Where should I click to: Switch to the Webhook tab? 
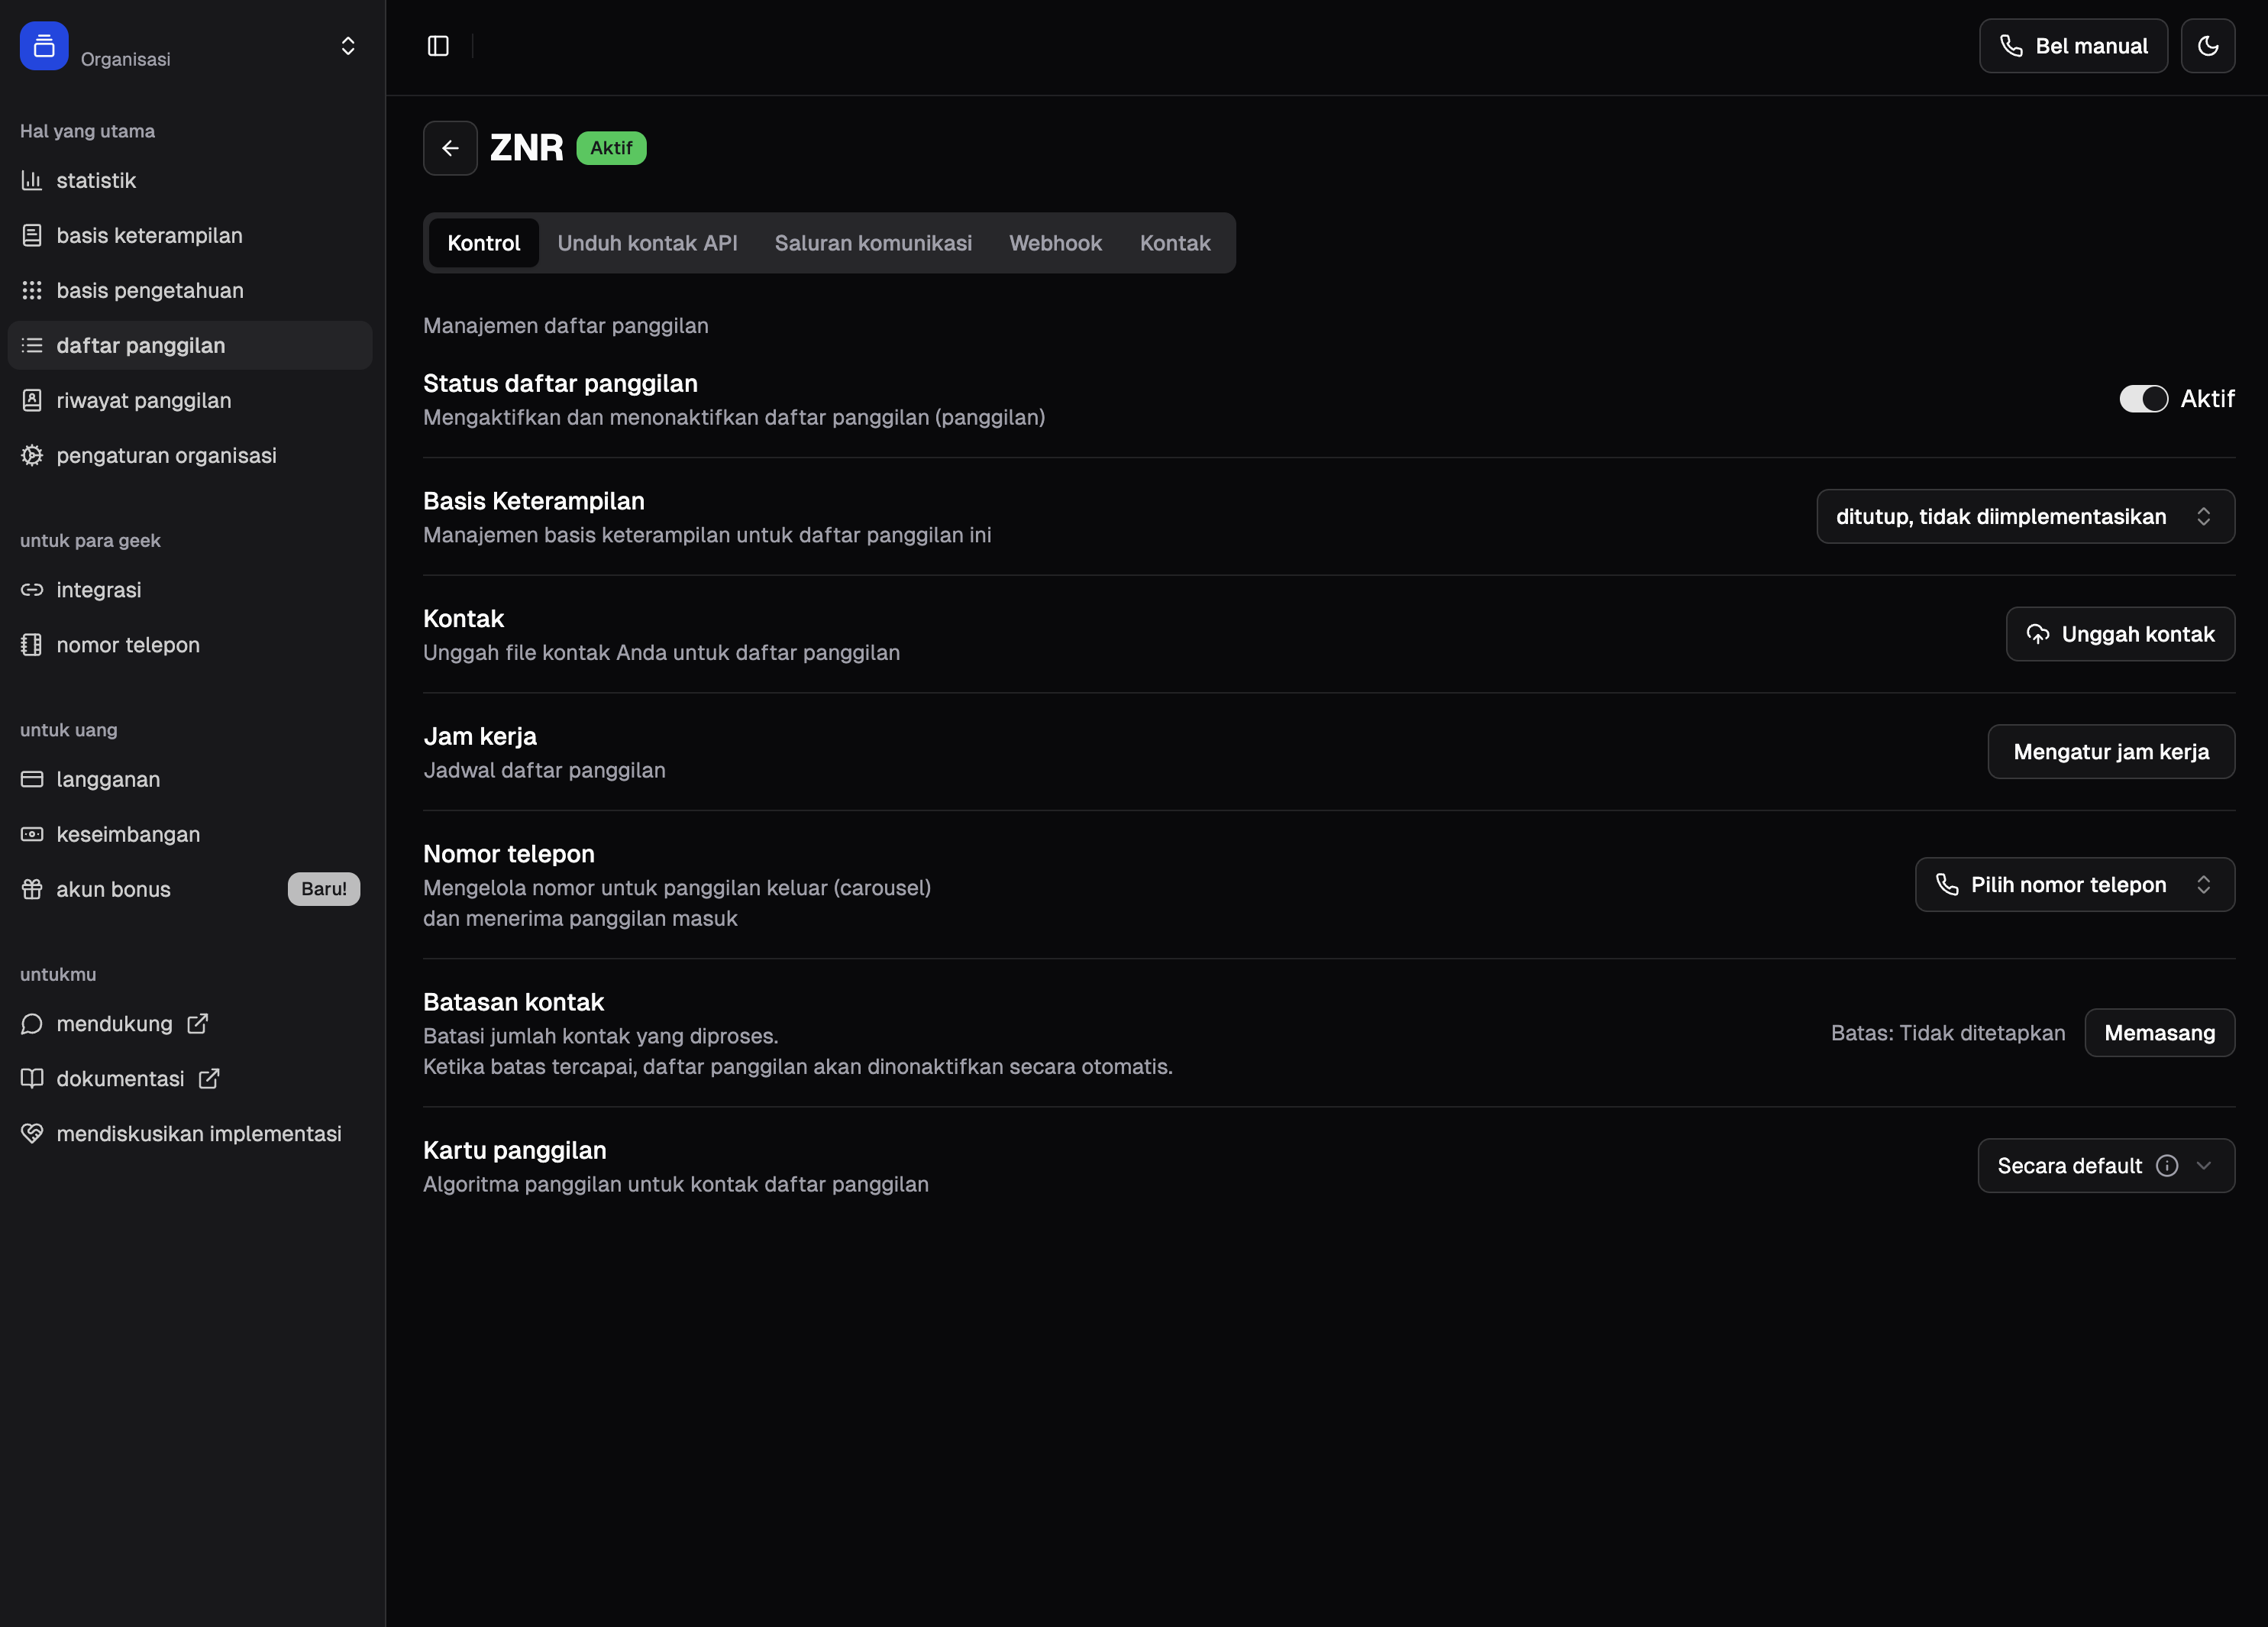[1055, 243]
